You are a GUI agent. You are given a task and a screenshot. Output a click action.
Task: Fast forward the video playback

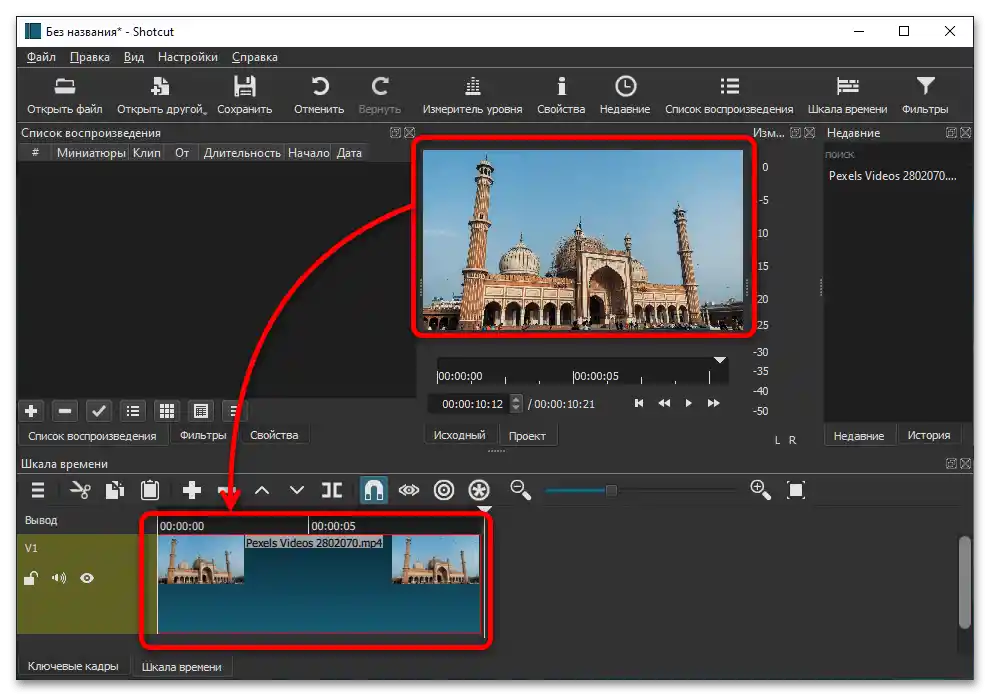713,403
